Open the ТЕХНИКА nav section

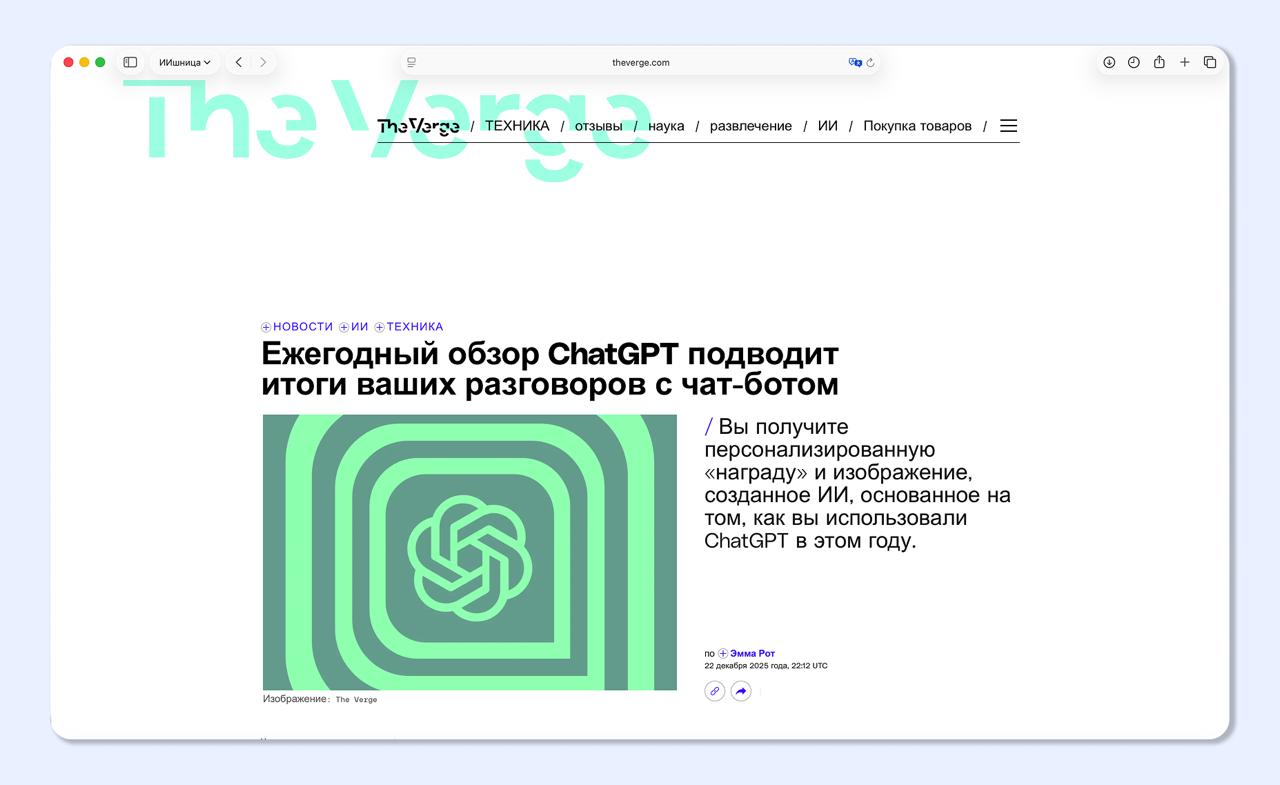pos(517,126)
